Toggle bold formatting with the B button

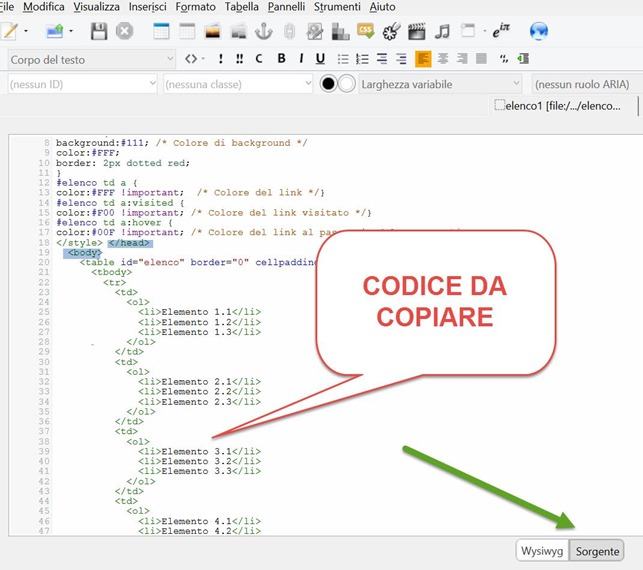click(x=281, y=59)
